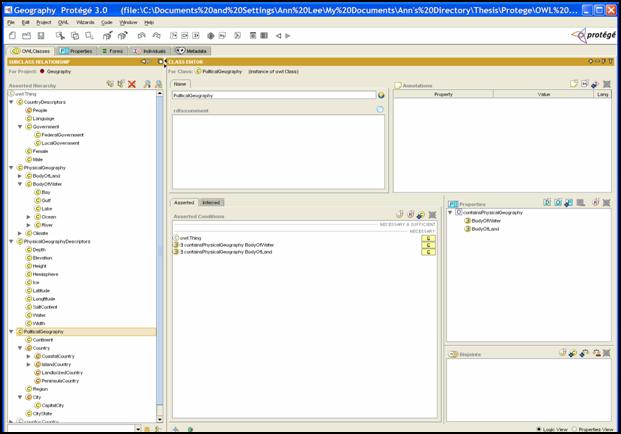This screenshot has width=621, height=434.
Task: Click the first create icon in Disjoints header
Action: click(562, 353)
